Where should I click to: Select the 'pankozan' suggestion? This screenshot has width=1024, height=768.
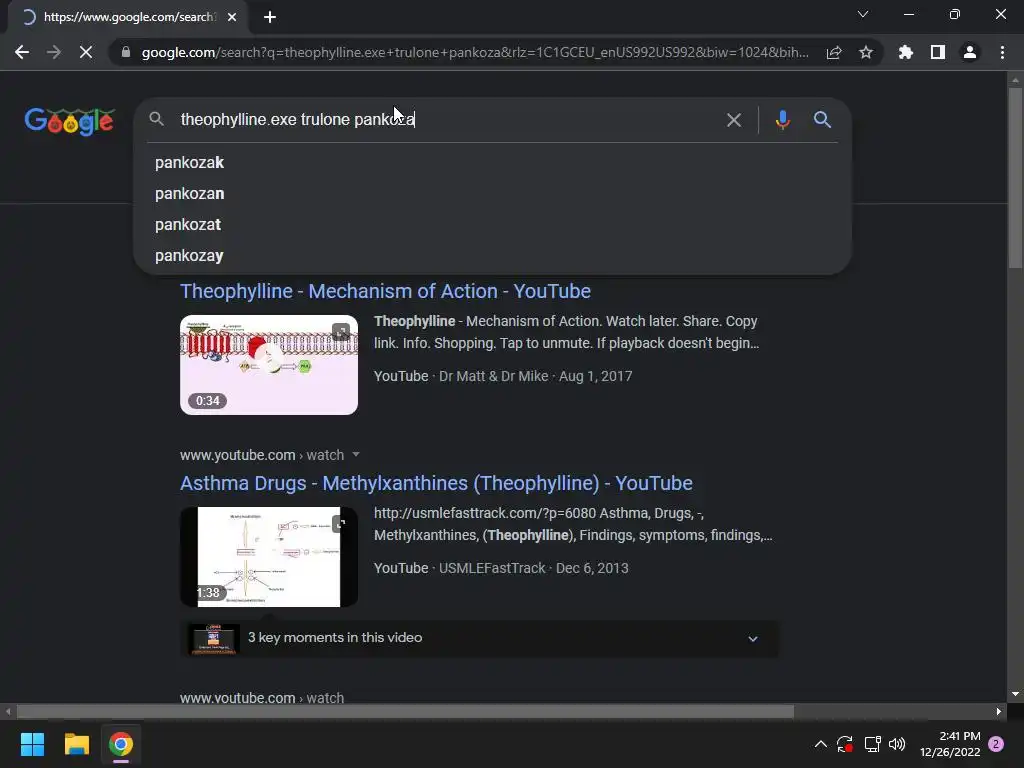tap(492, 193)
